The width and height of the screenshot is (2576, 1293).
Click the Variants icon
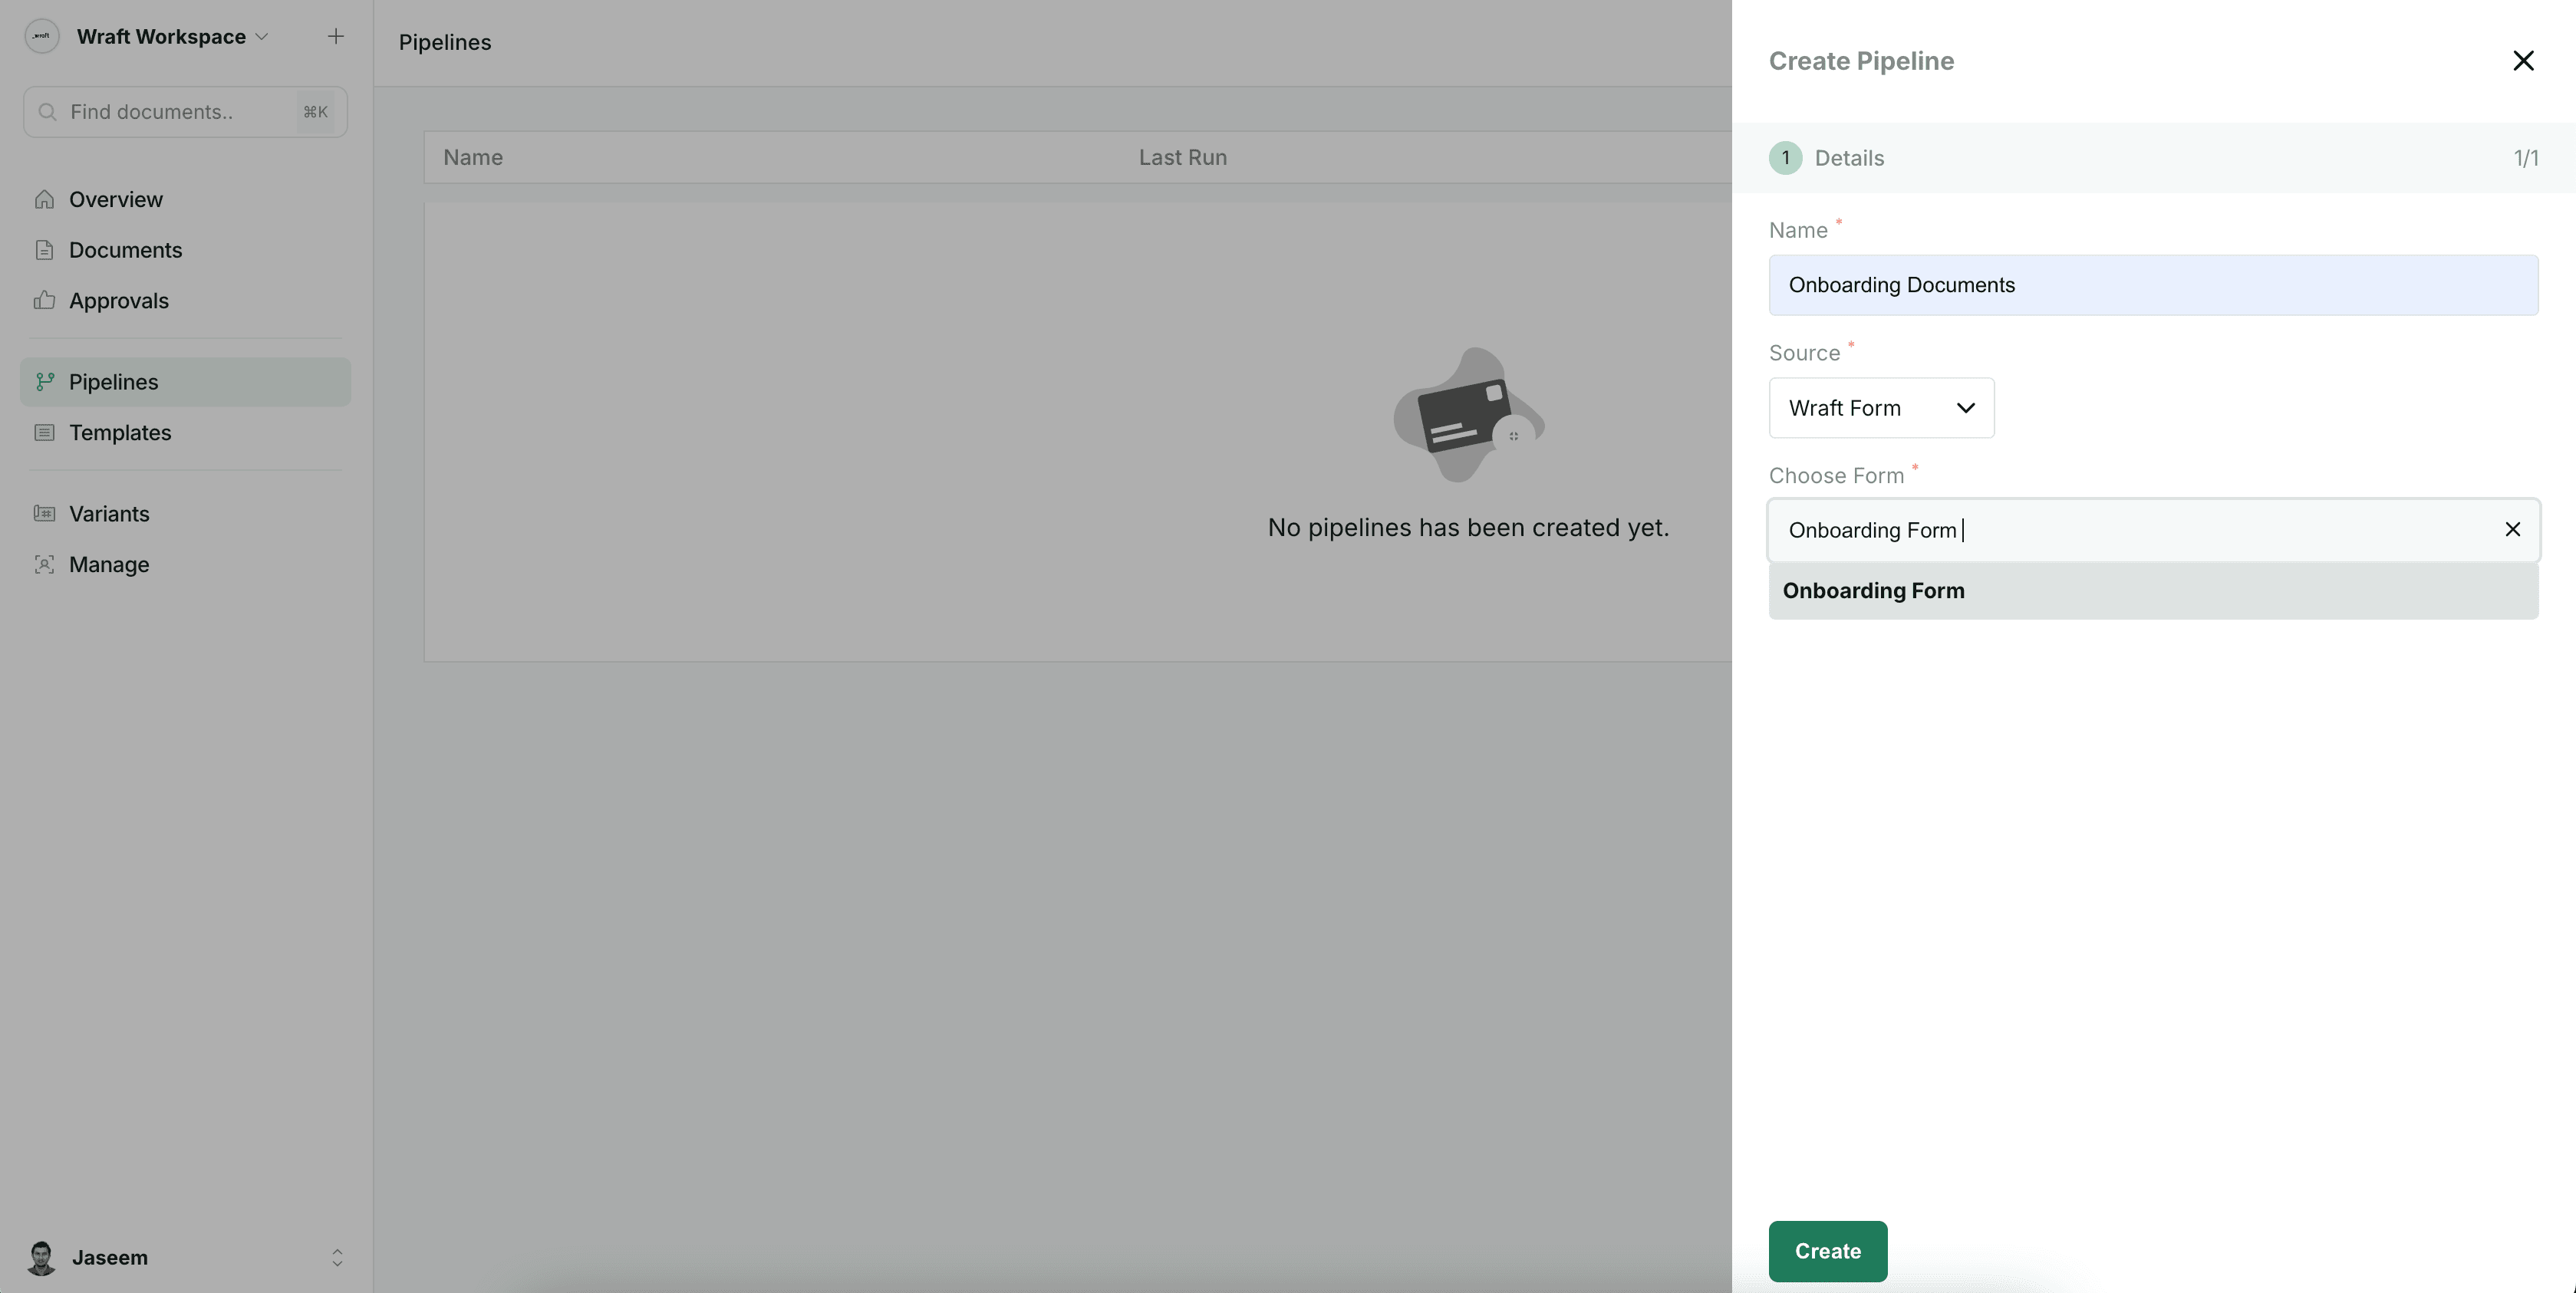44,513
